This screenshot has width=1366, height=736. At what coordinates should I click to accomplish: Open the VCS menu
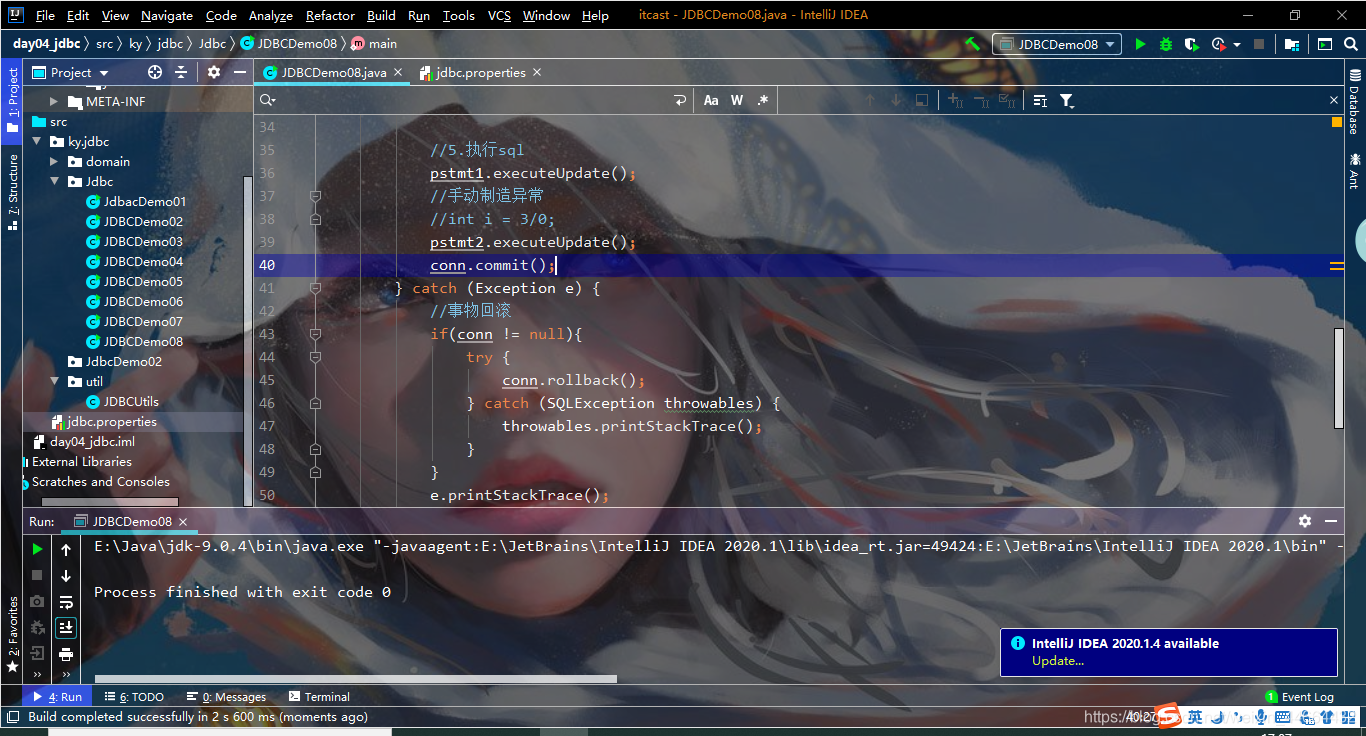pos(499,15)
